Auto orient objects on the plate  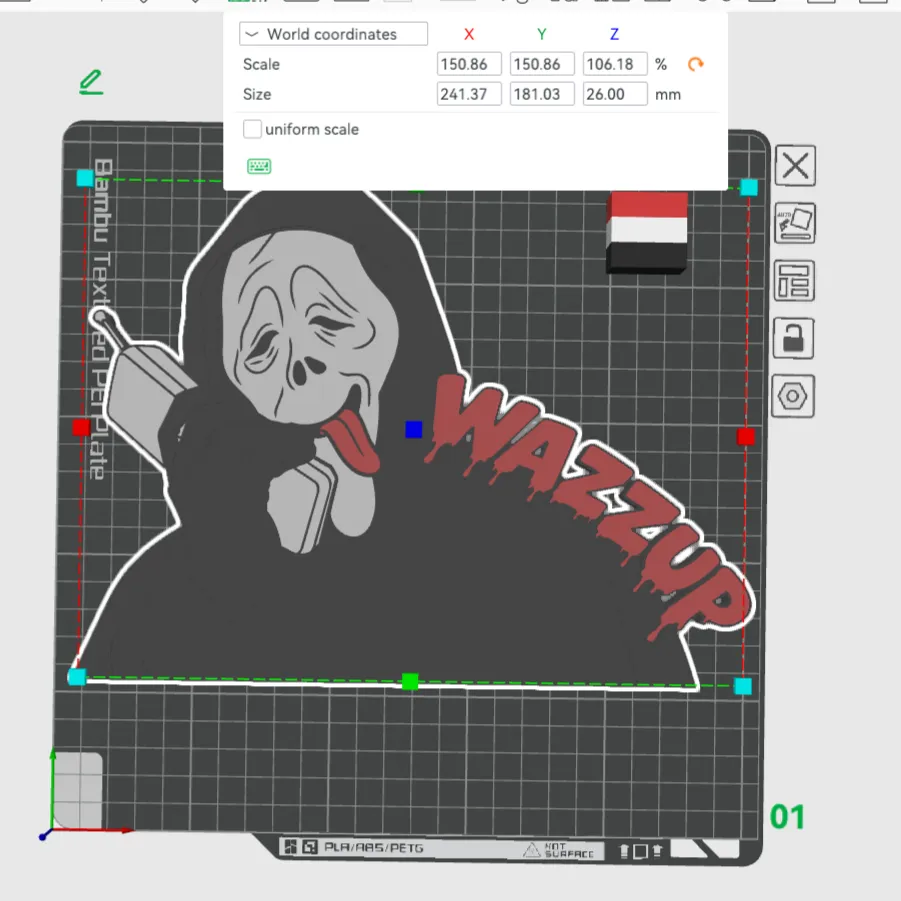click(x=795, y=223)
